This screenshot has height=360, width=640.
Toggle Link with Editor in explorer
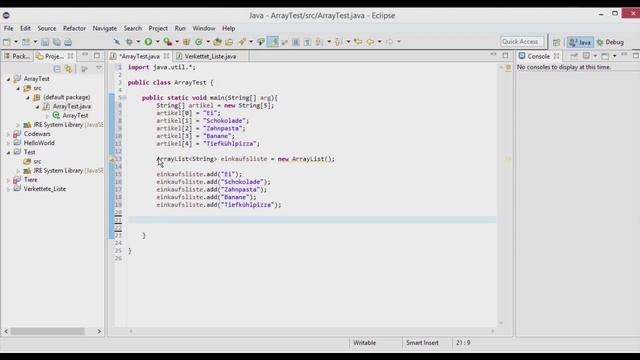tap(68, 69)
